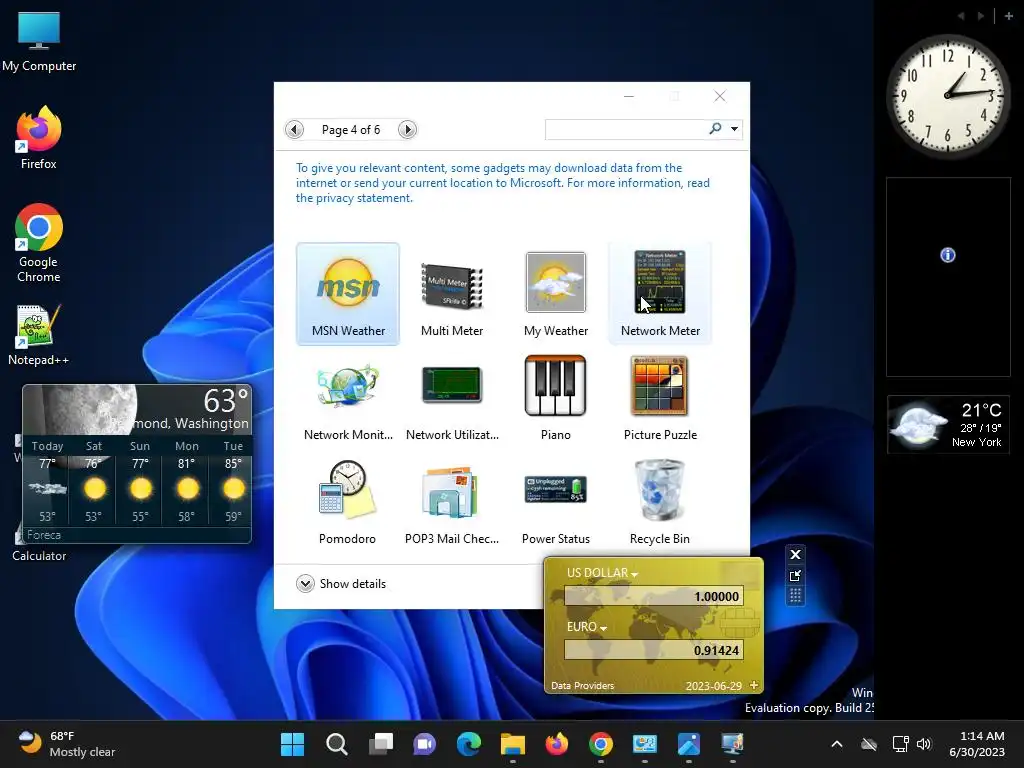Screen dimensions: 1024x768
Task: Go to next gadget page
Action: pyautogui.click(x=408, y=129)
